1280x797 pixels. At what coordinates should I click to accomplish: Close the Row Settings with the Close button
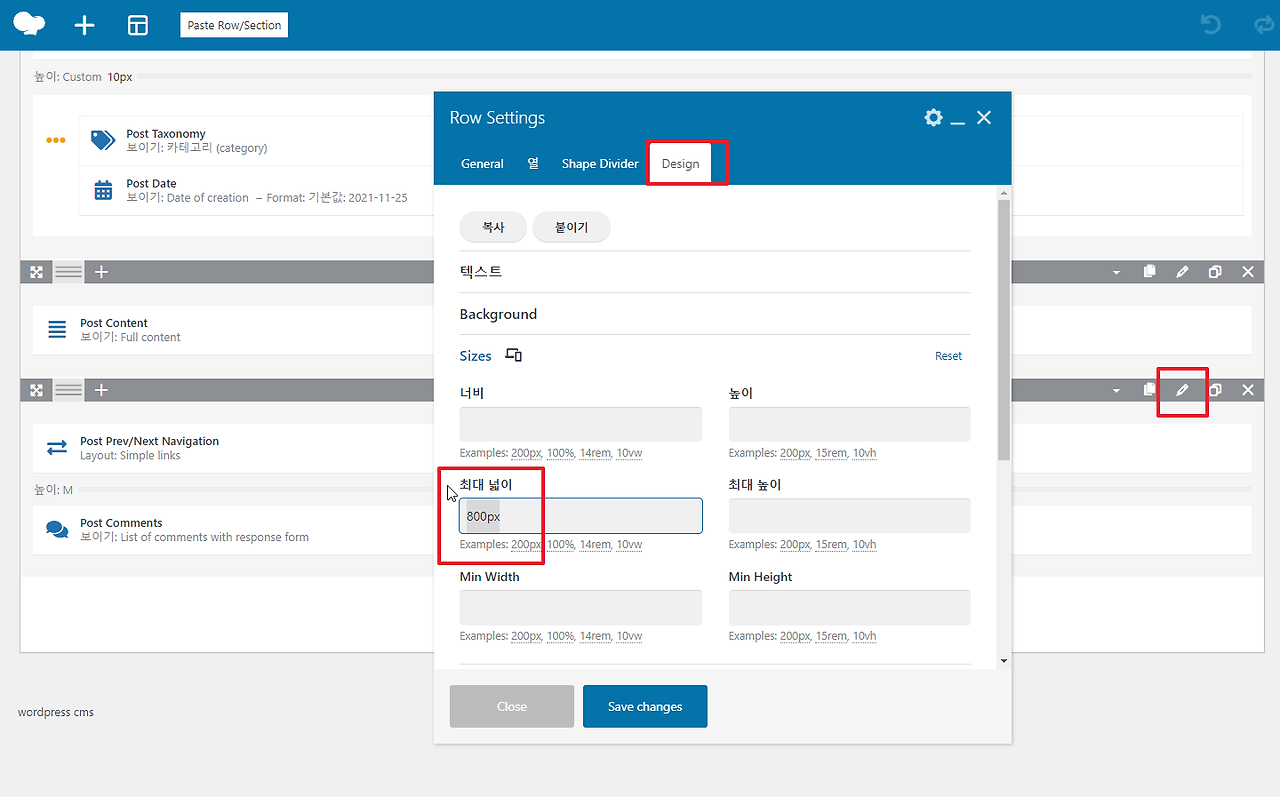click(x=512, y=706)
